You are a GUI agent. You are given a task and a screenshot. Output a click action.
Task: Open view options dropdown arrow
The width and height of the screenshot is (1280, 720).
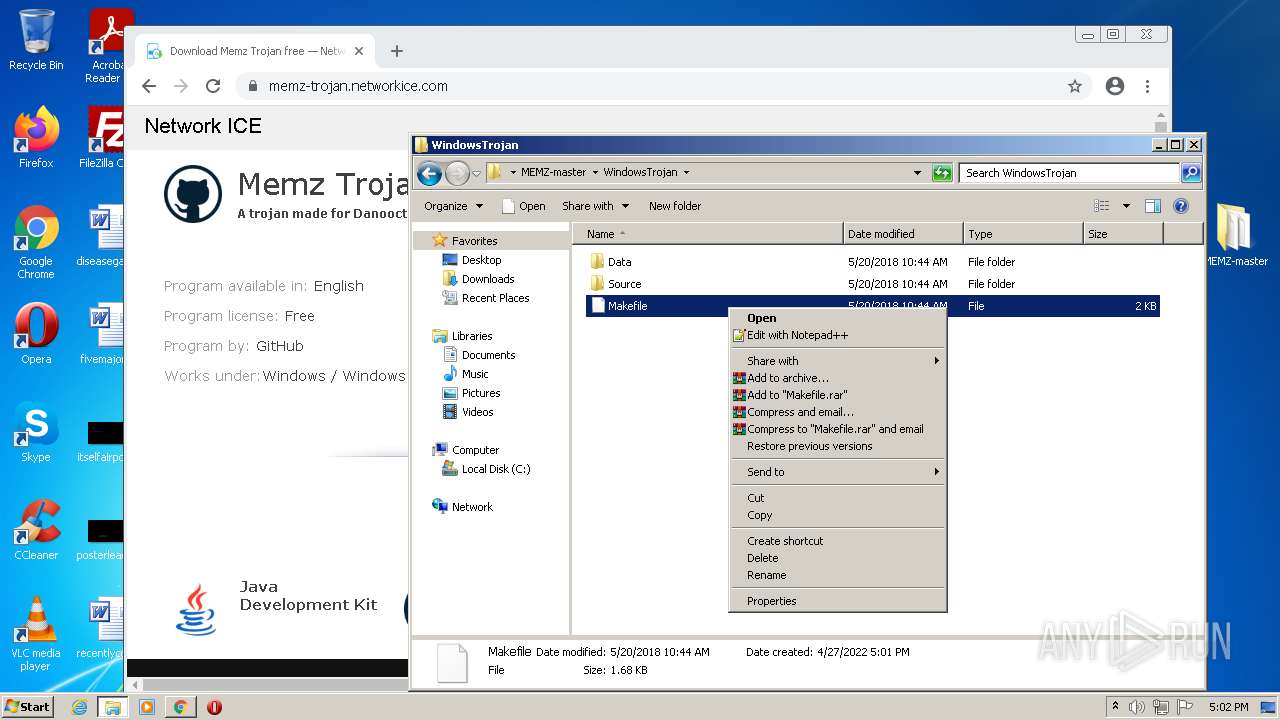pyautogui.click(x=1126, y=206)
